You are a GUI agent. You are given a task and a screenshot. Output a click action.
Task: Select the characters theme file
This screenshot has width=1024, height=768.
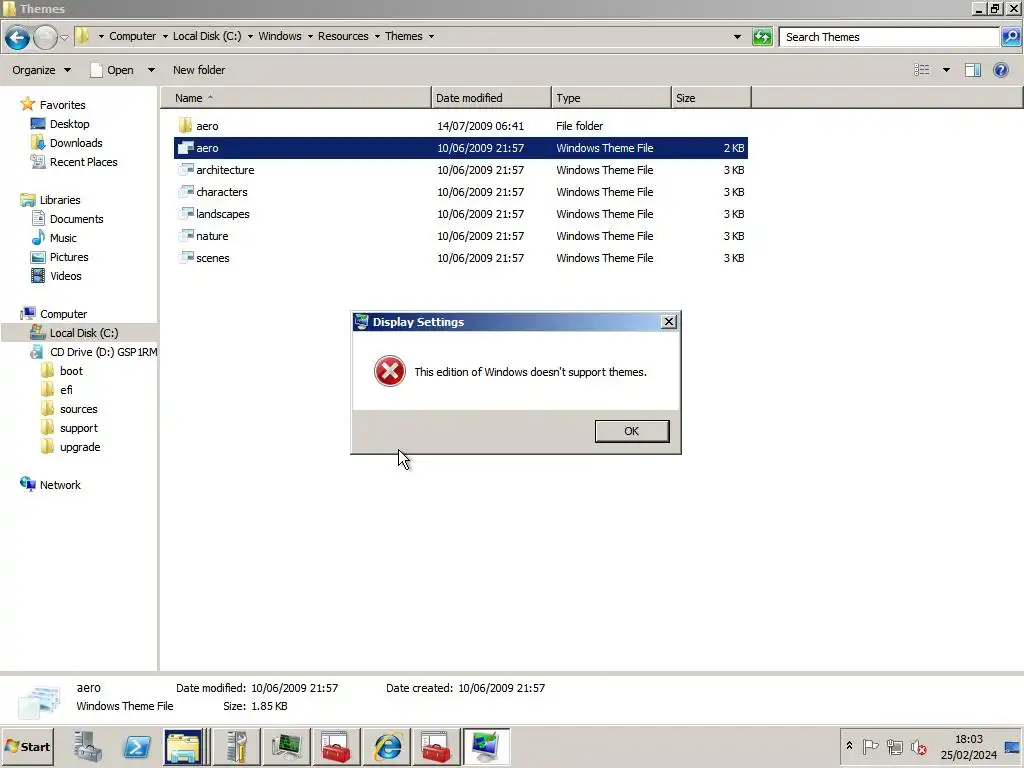(x=461, y=192)
